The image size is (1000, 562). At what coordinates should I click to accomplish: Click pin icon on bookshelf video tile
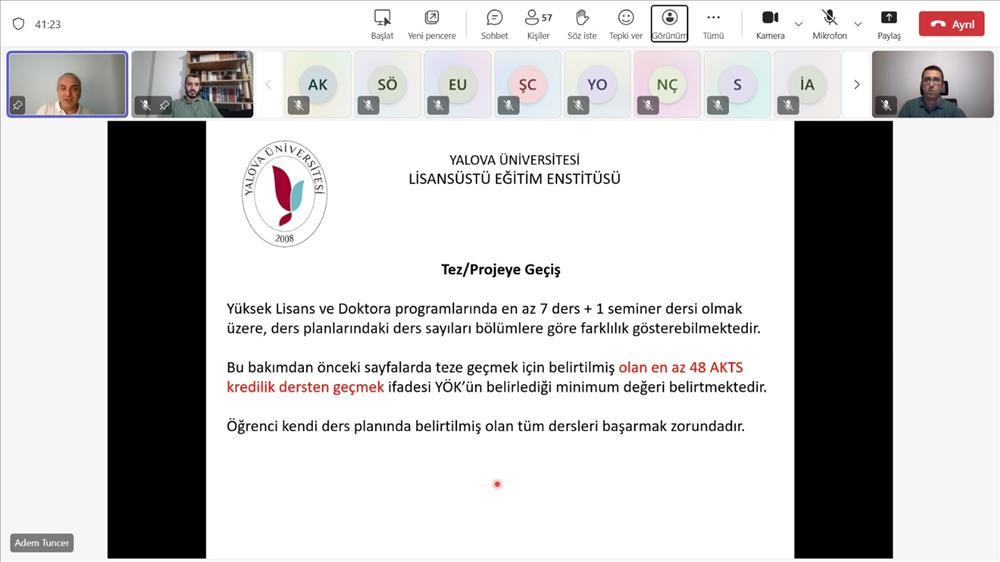(x=164, y=105)
